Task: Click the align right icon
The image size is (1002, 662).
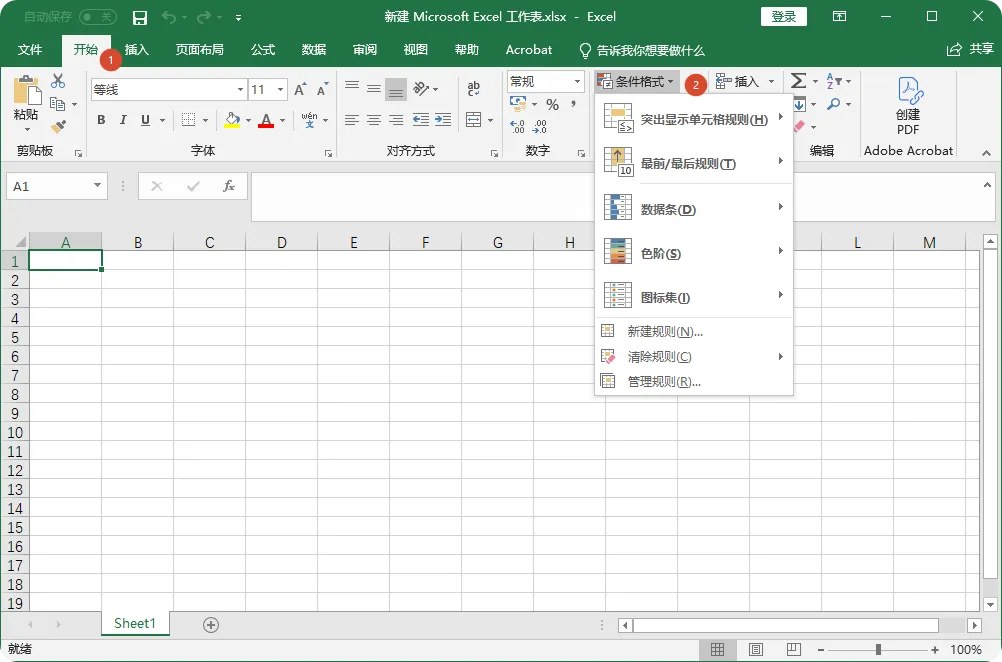Action: 396,119
